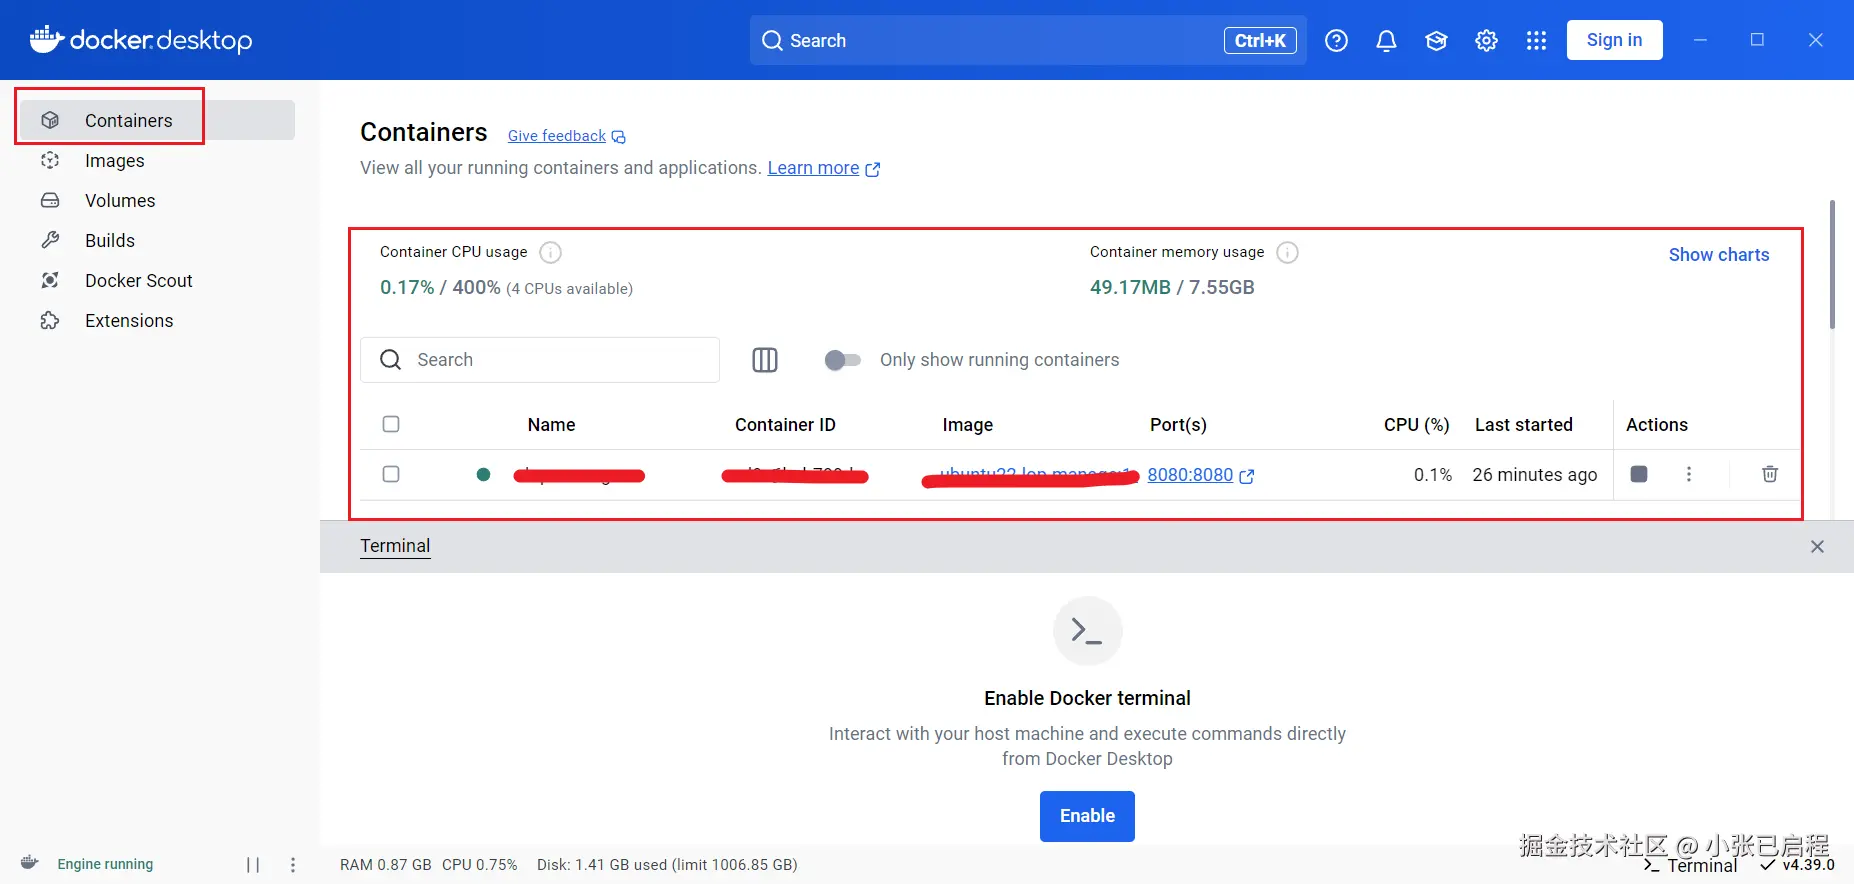Go to Containers in sidebar
The image size is (1854, 884).
click(x=157, y=120)
